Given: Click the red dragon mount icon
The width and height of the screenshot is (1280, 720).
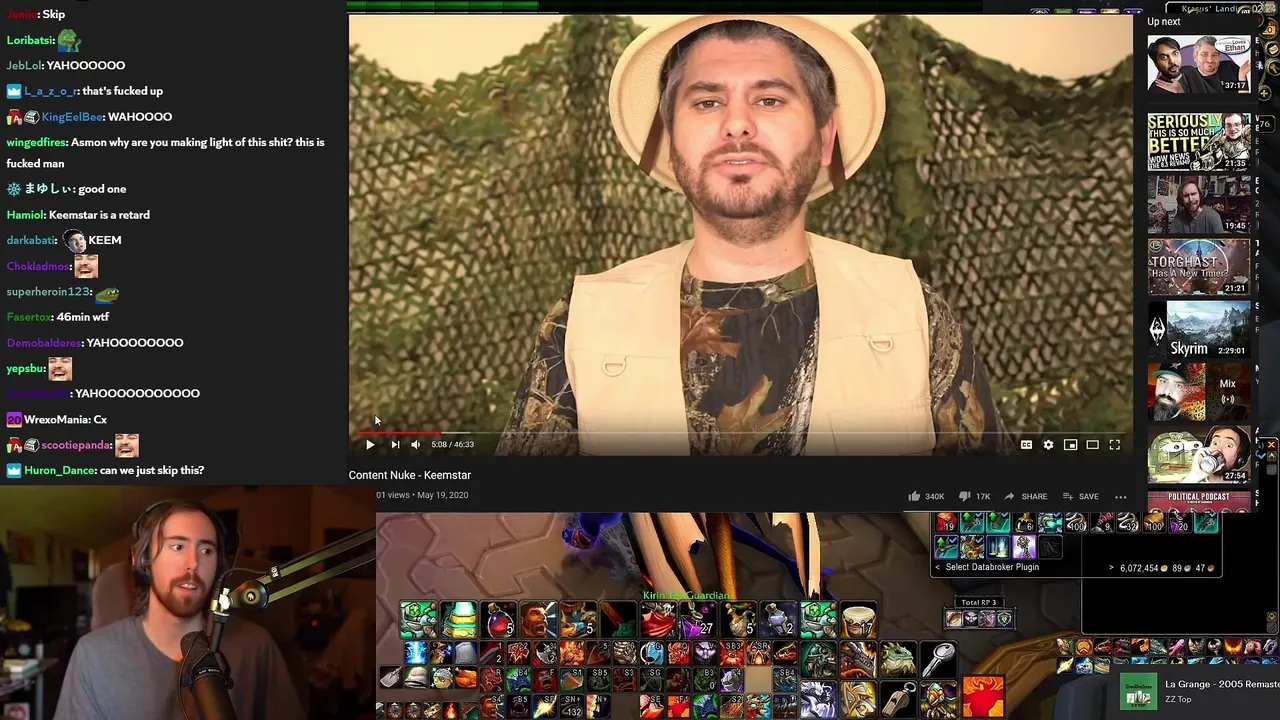Looking at the screenshot, I should pos(858,659).
